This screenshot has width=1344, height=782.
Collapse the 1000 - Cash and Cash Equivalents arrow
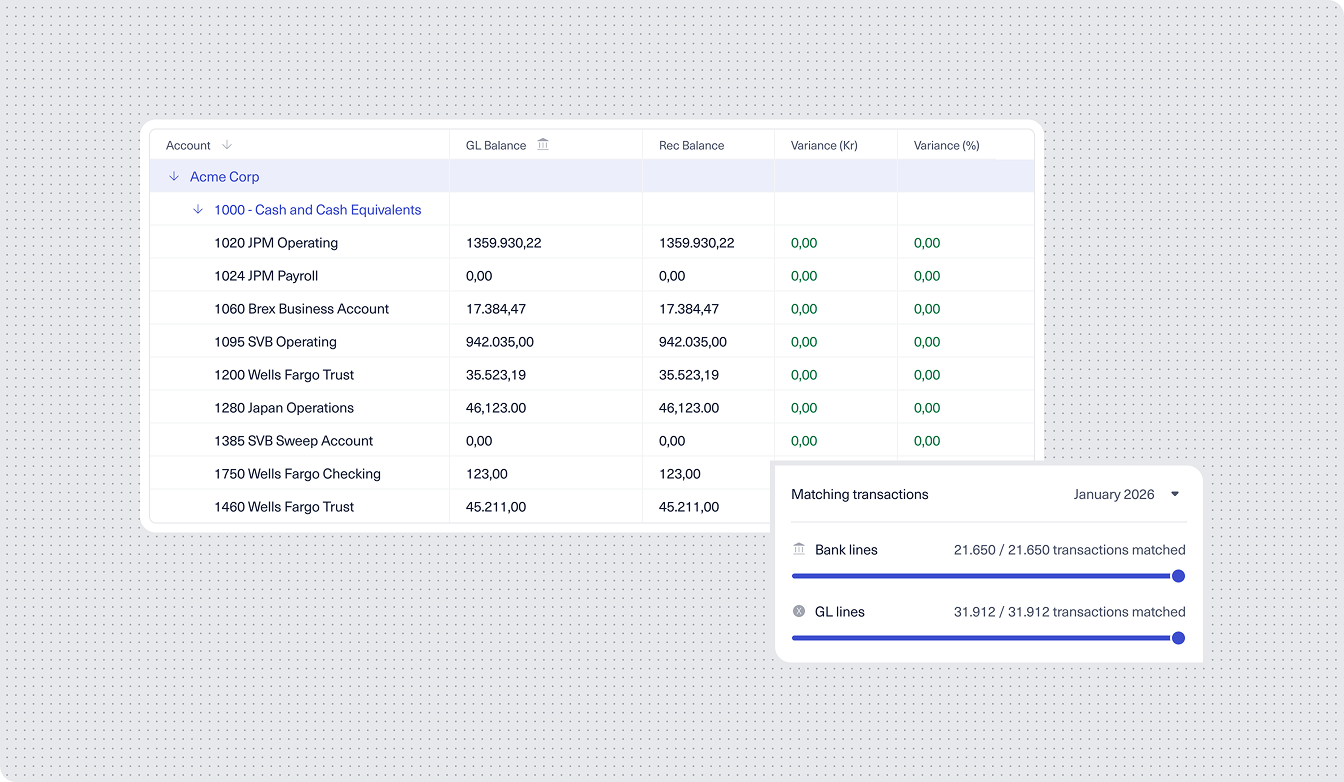click(198, 210)
